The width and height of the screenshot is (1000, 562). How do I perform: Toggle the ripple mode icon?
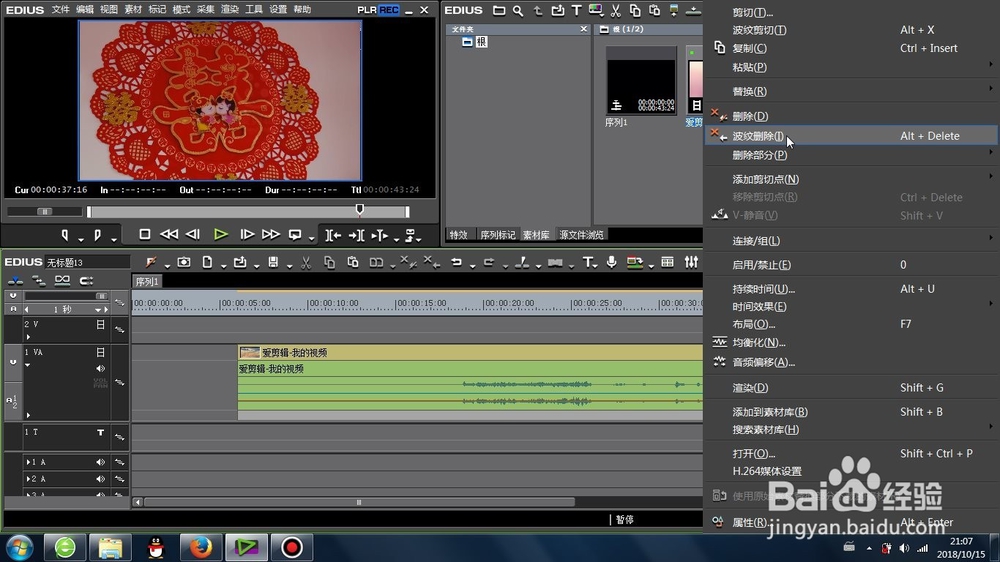[38, 281]
